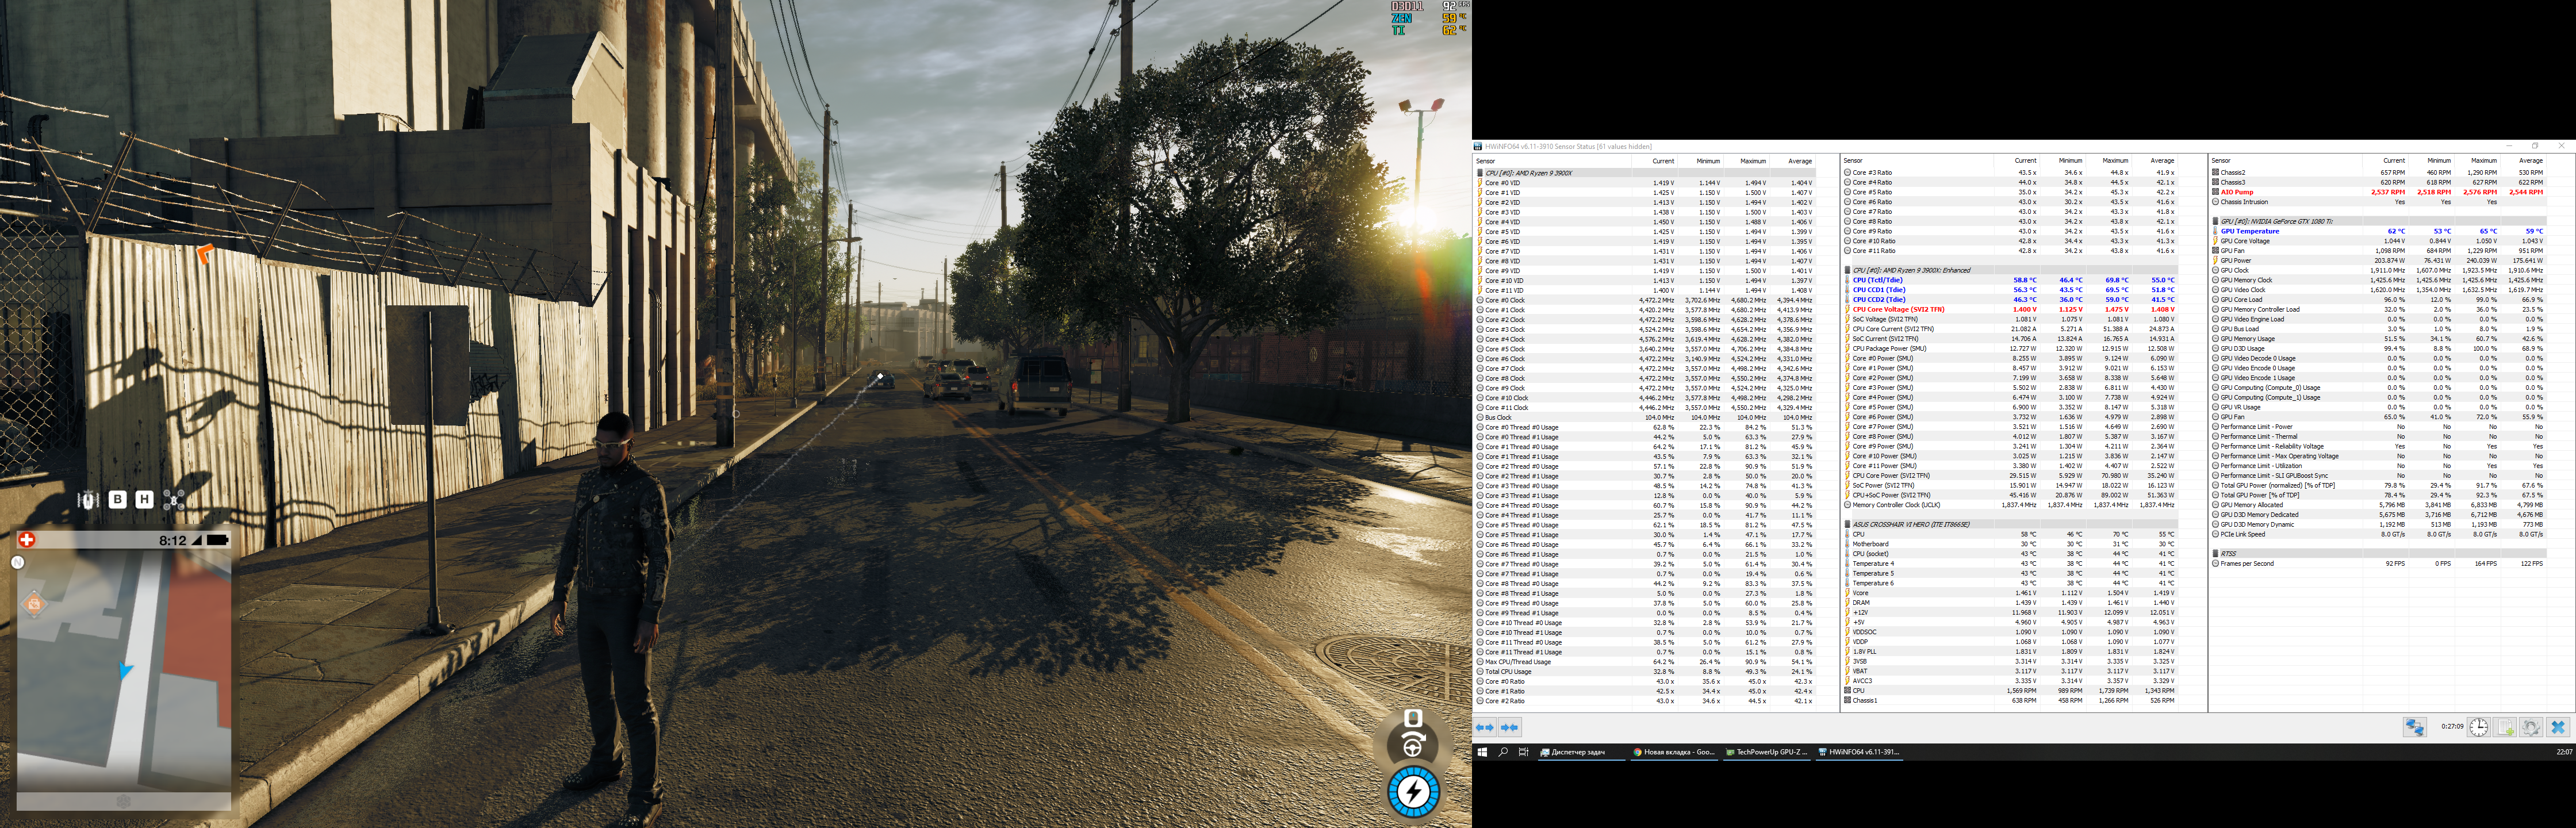This screenshot has height=828, width=2576.
Task: Select the CPU (Tctl/Tdie) sensor row
Action: tap(1877, 280)
